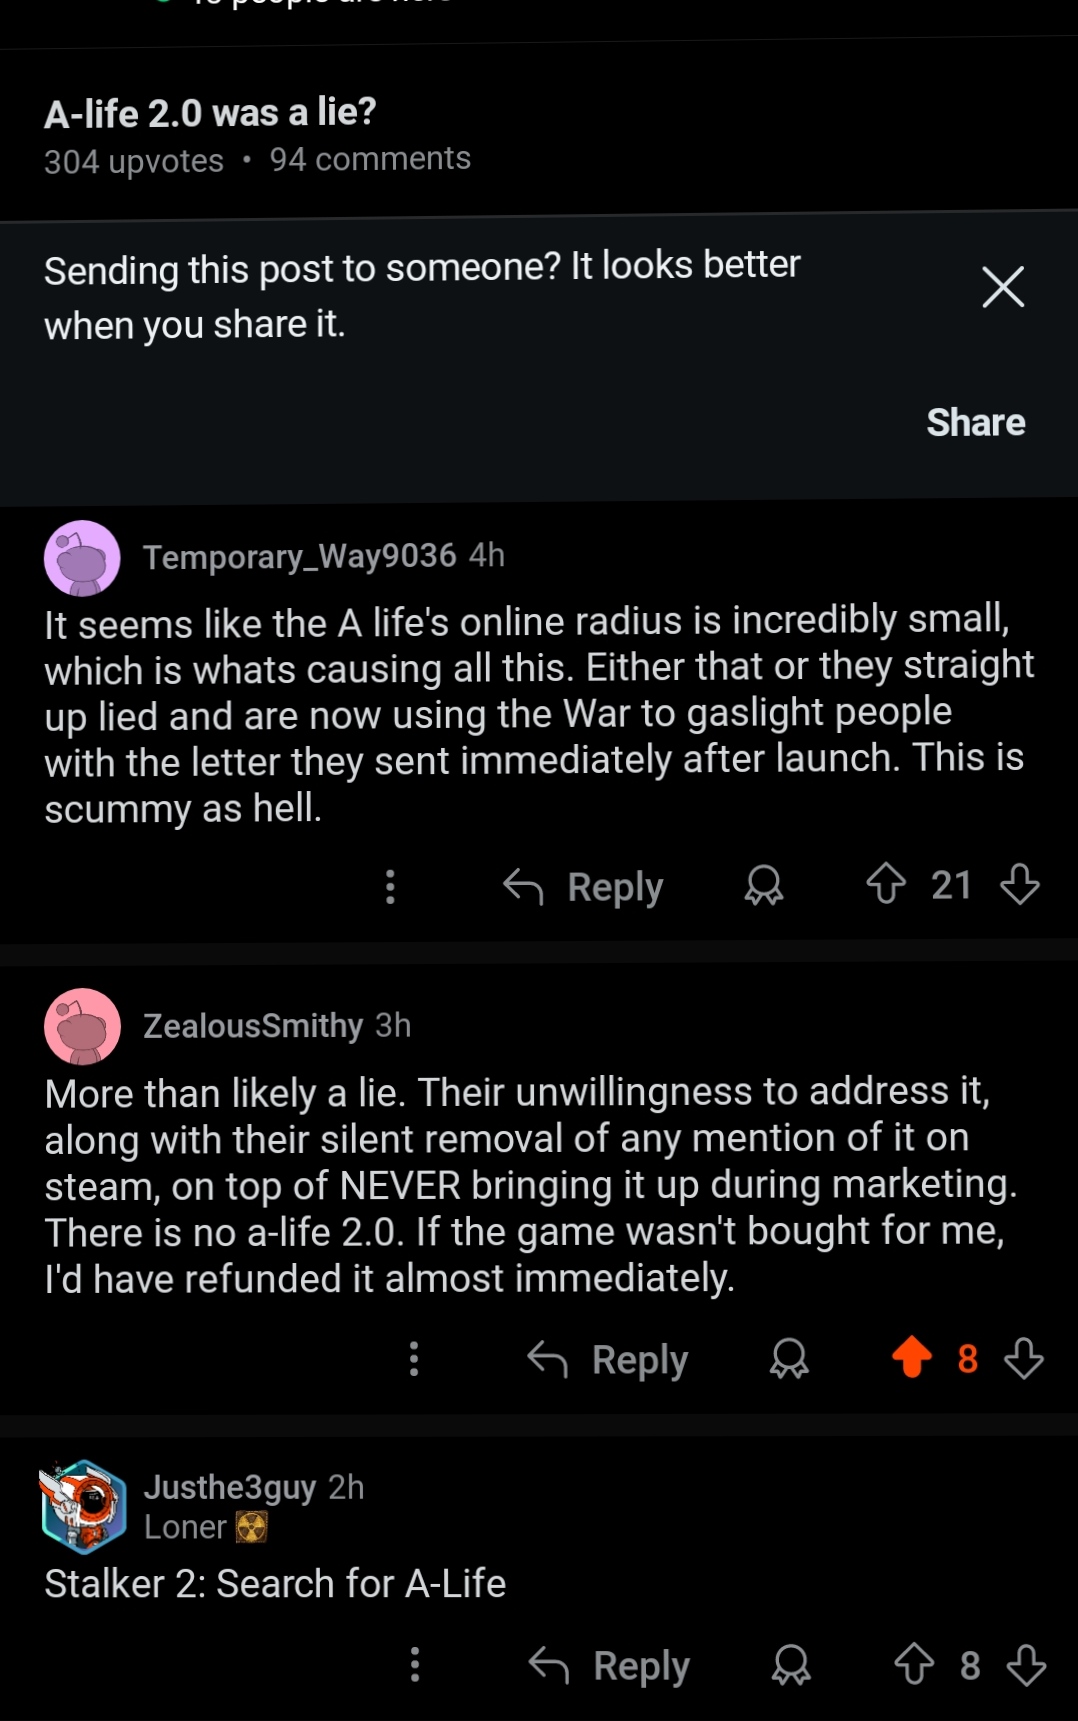Downvote Temporary_Way9036's comment
Image resolution: width=1078 pixels, height=1721 pixels.
[1020, 884]
